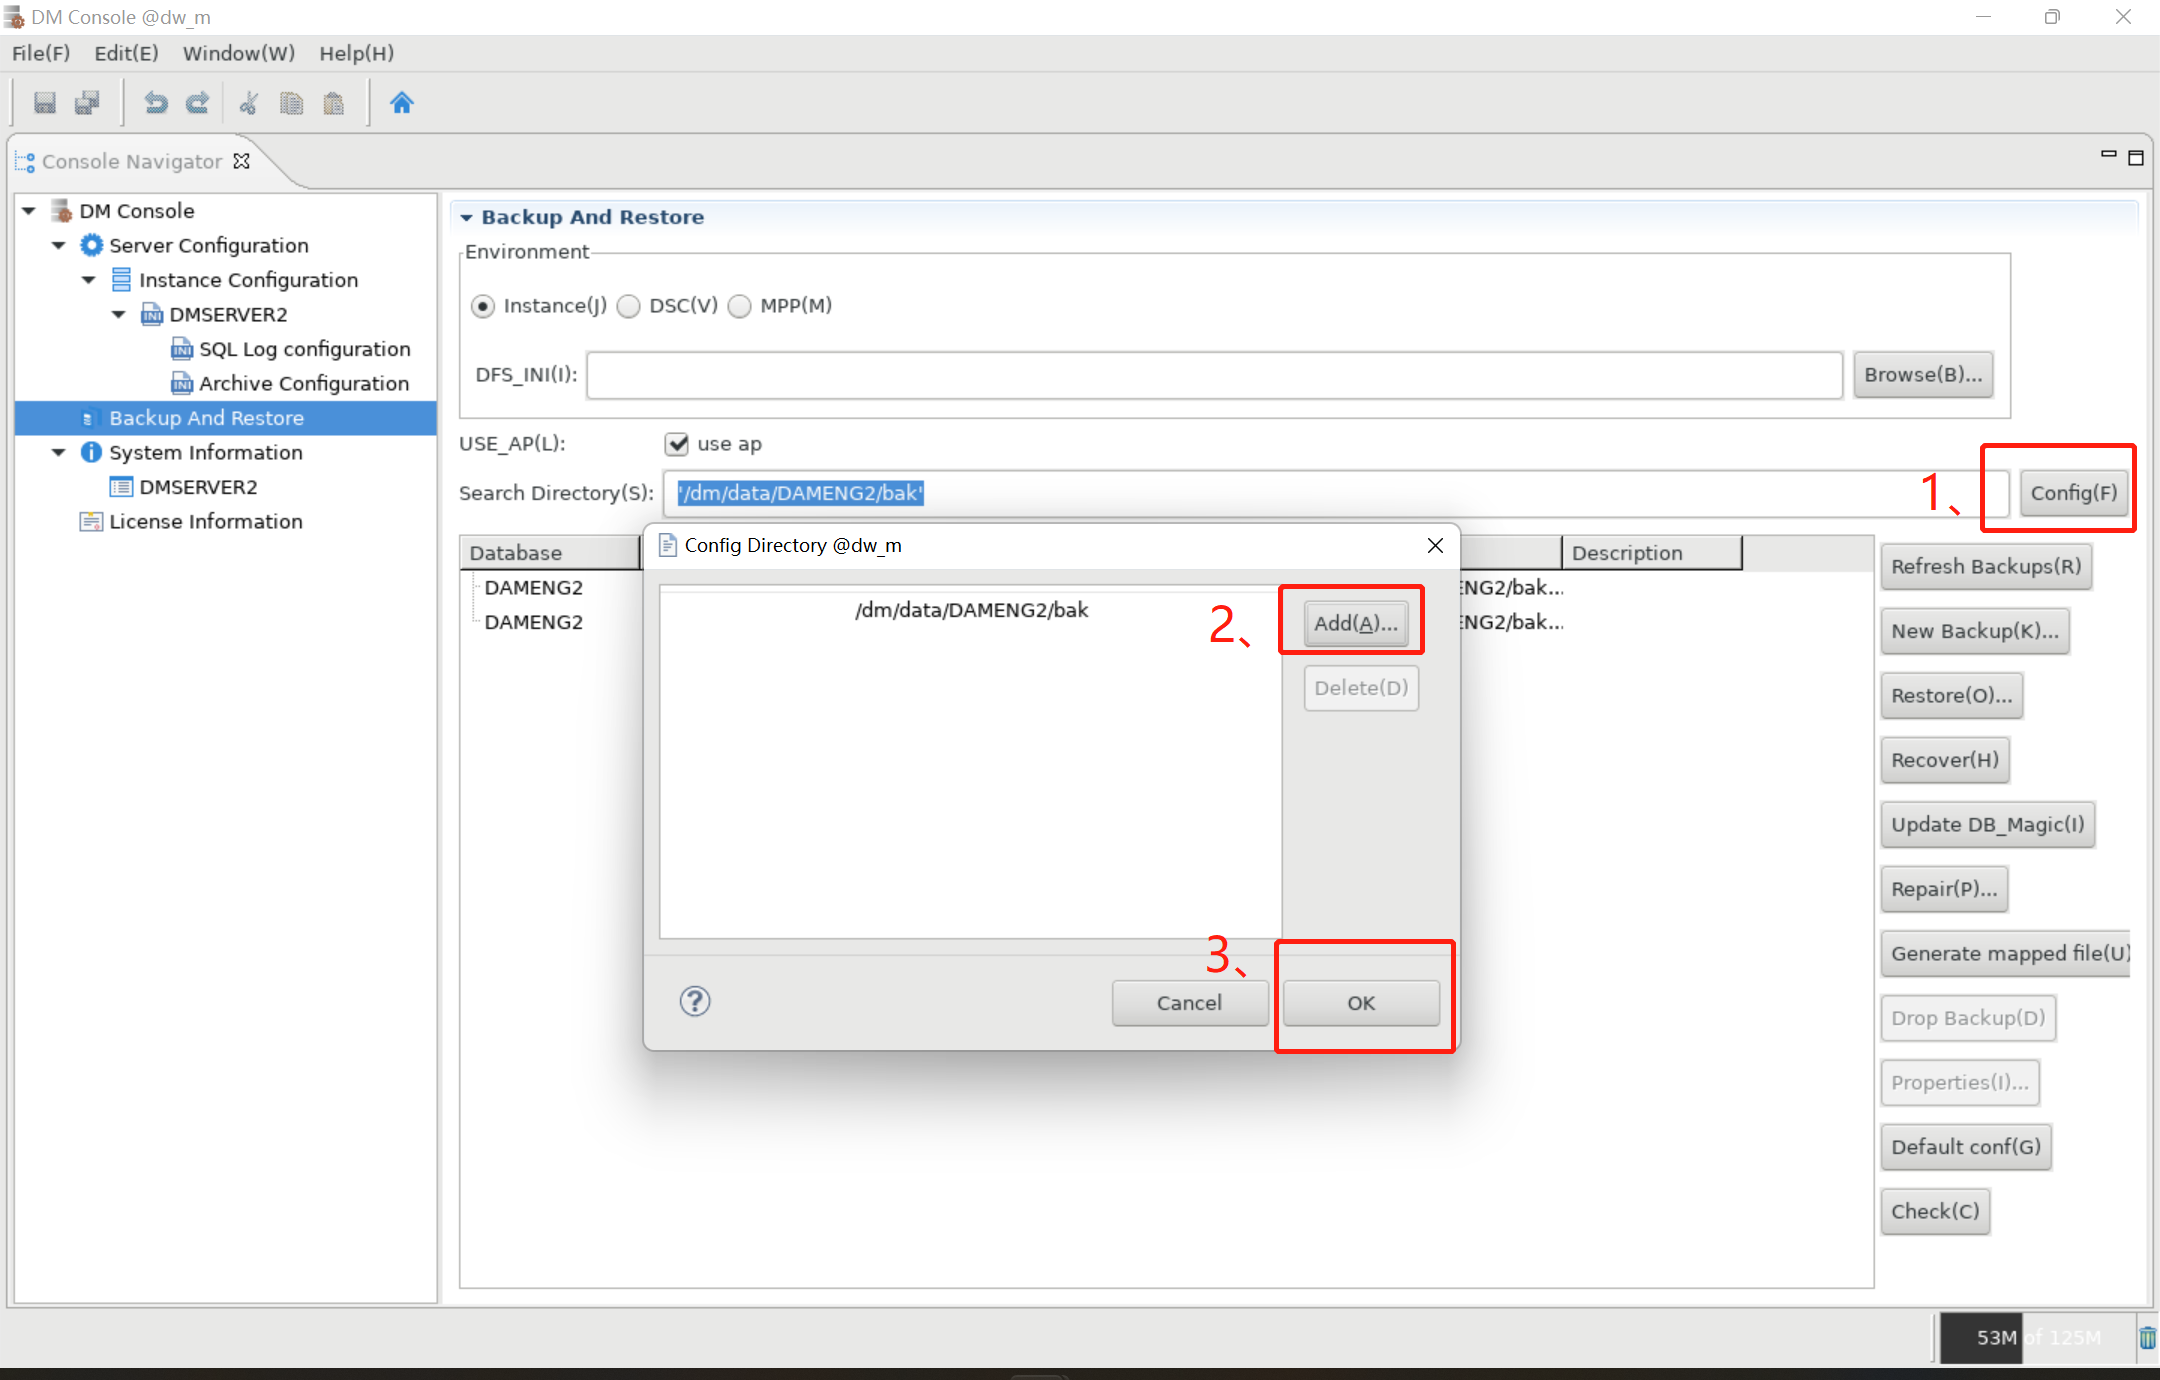Open the Window(W) menu

point(239,53)
